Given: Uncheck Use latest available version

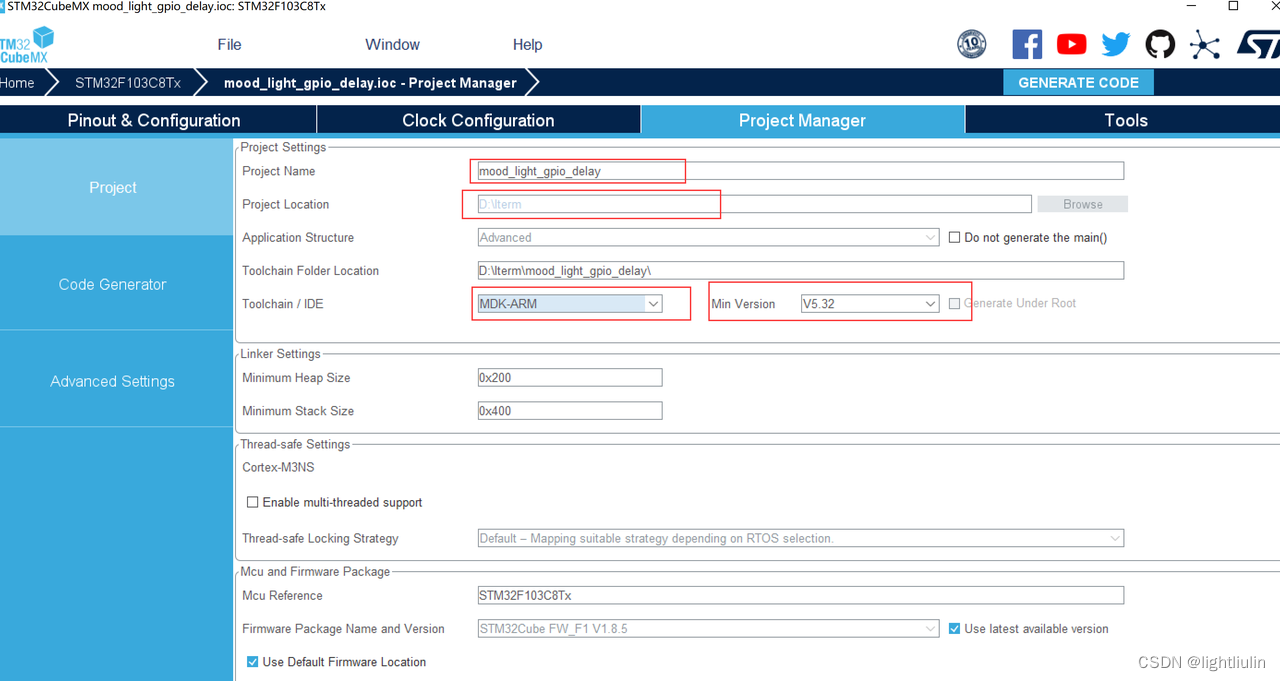Looking at the screenshot, I should pyautogui.click(x=954, y=628).
